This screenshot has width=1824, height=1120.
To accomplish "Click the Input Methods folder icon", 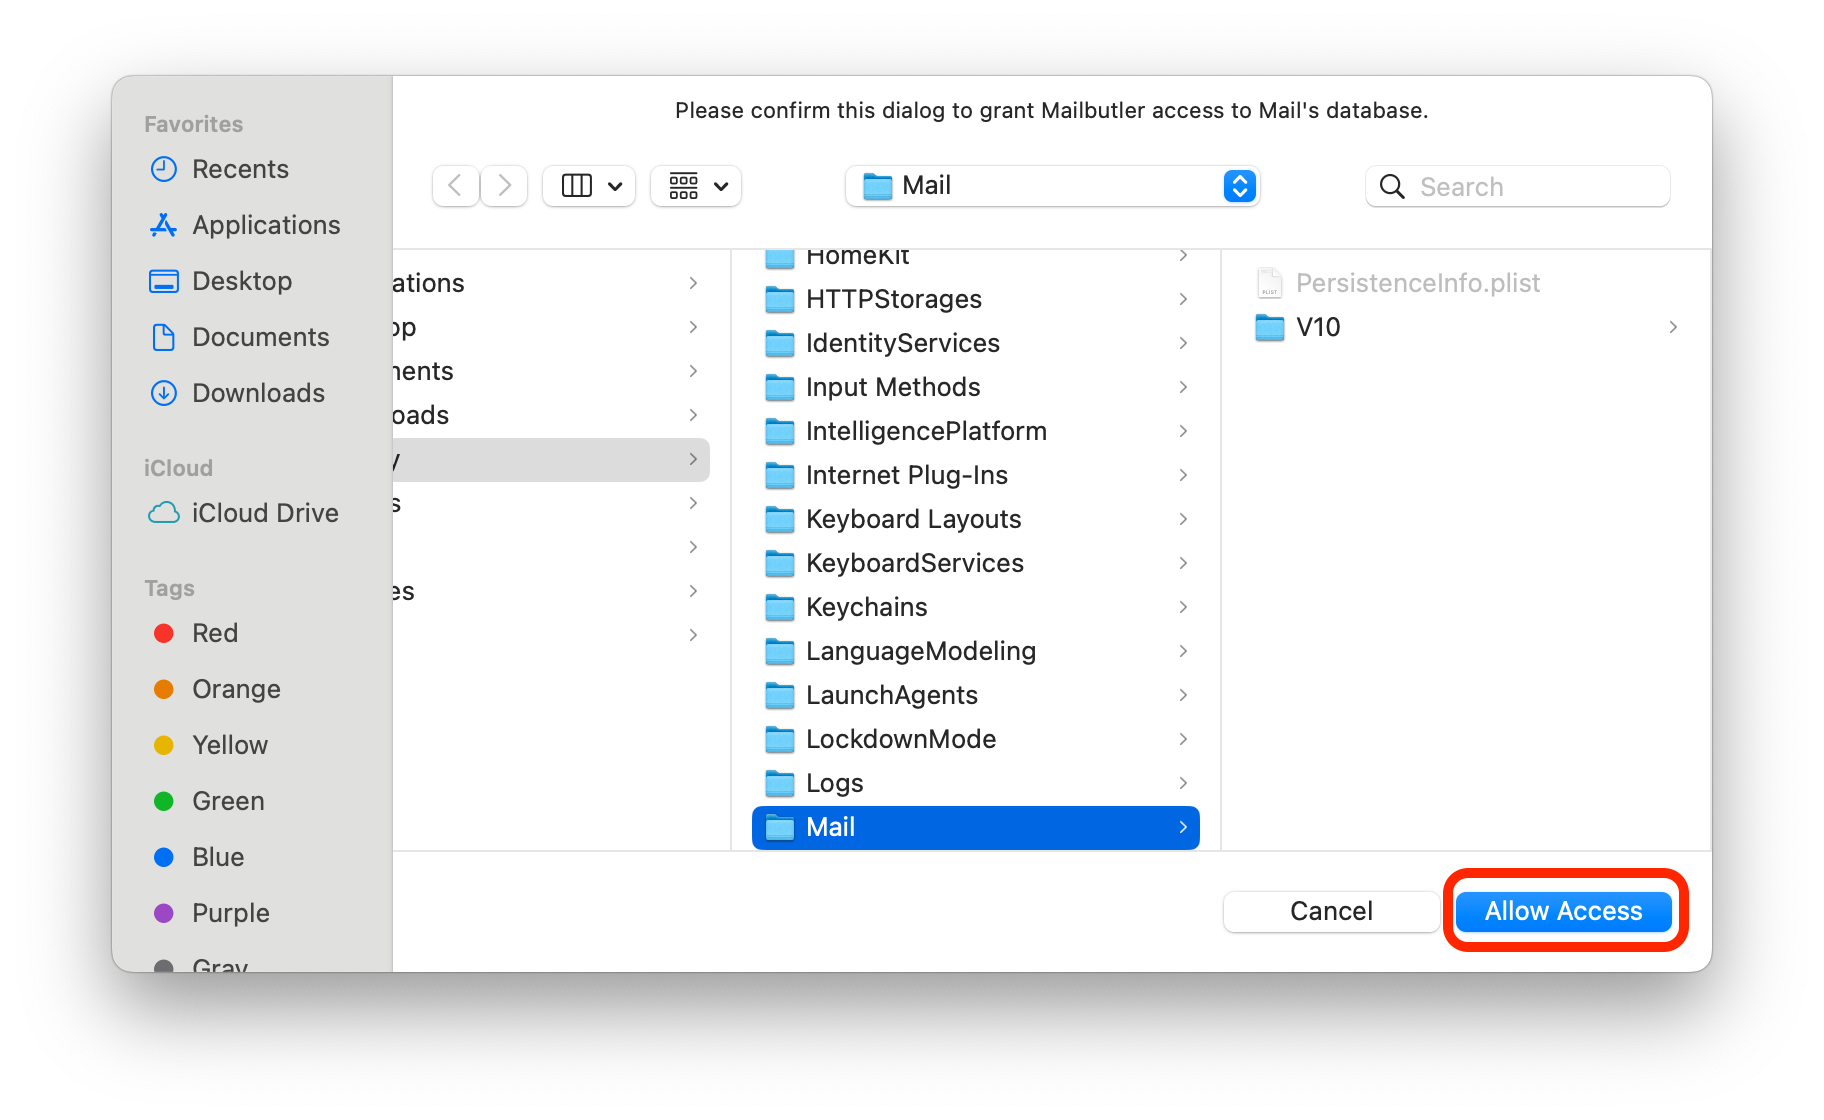I will [x=779, y=387].
